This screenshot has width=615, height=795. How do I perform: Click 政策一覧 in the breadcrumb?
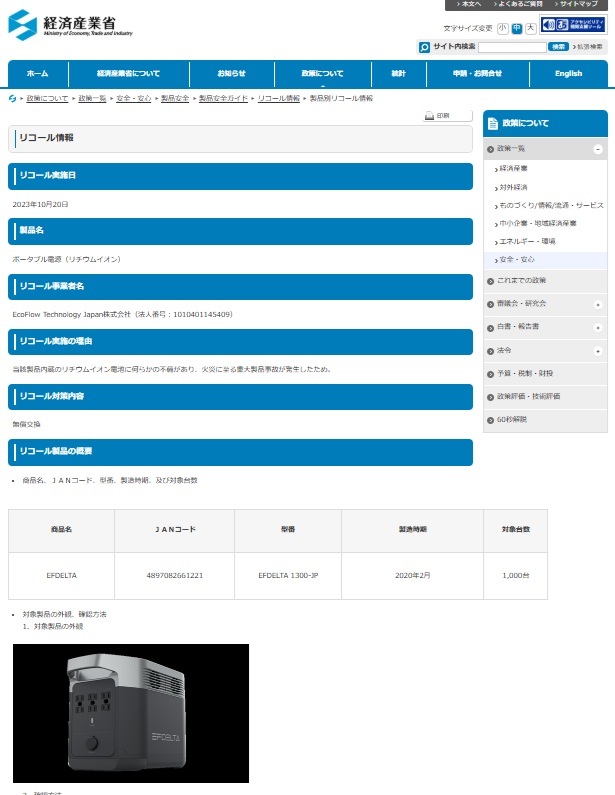92,98
